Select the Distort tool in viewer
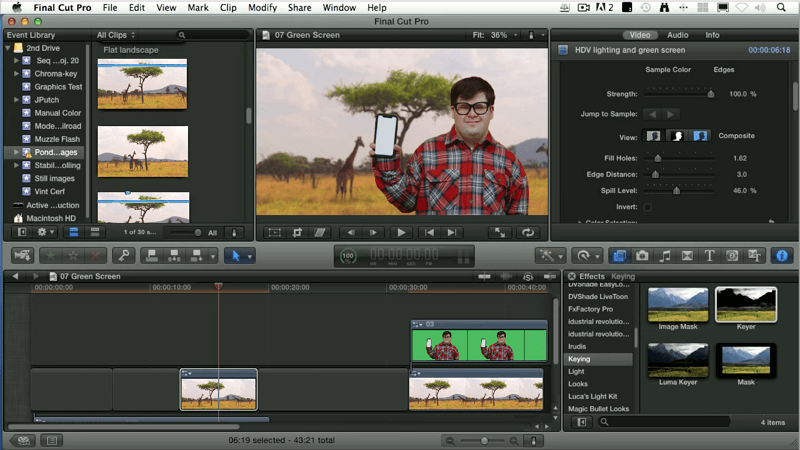Image resolution: width=800 pixels, height=450 pixels. (x=320, y=232)
